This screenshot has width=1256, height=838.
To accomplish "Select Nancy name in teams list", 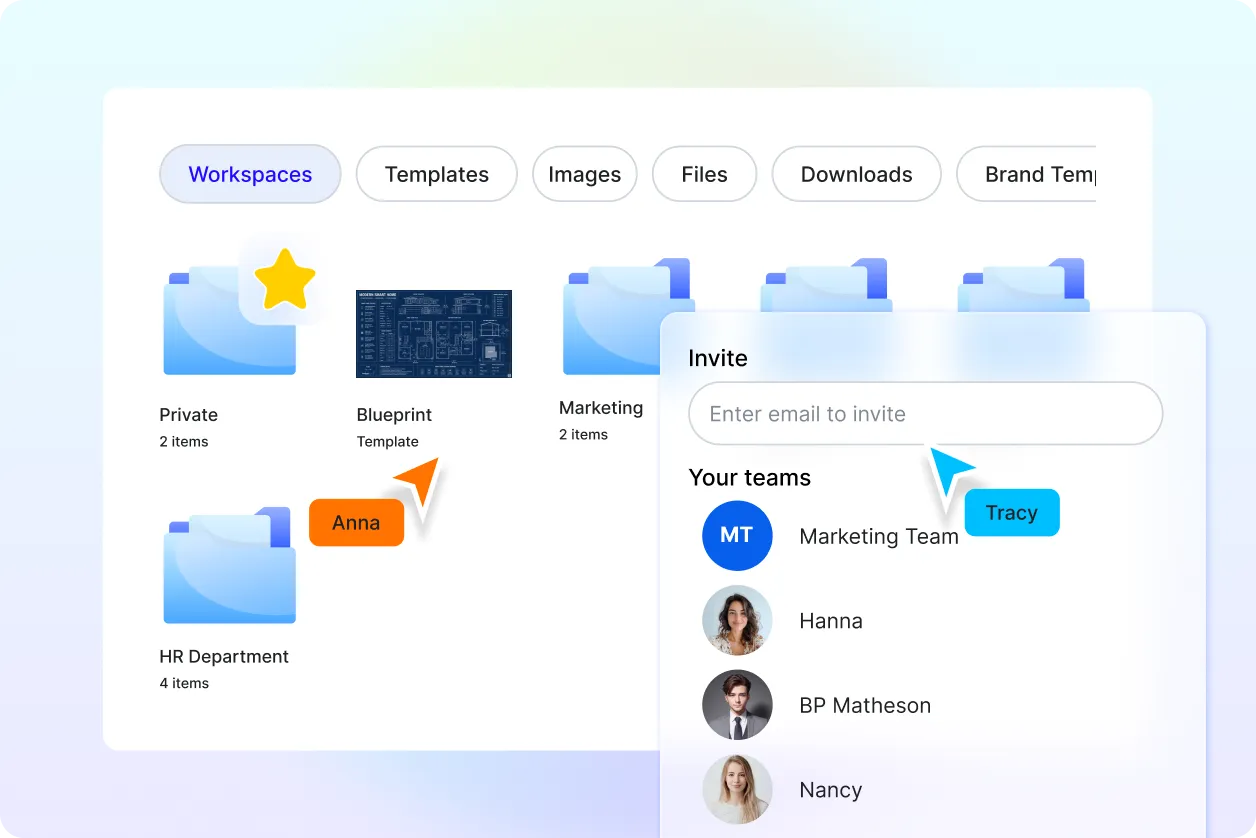I will click(831, 790).
